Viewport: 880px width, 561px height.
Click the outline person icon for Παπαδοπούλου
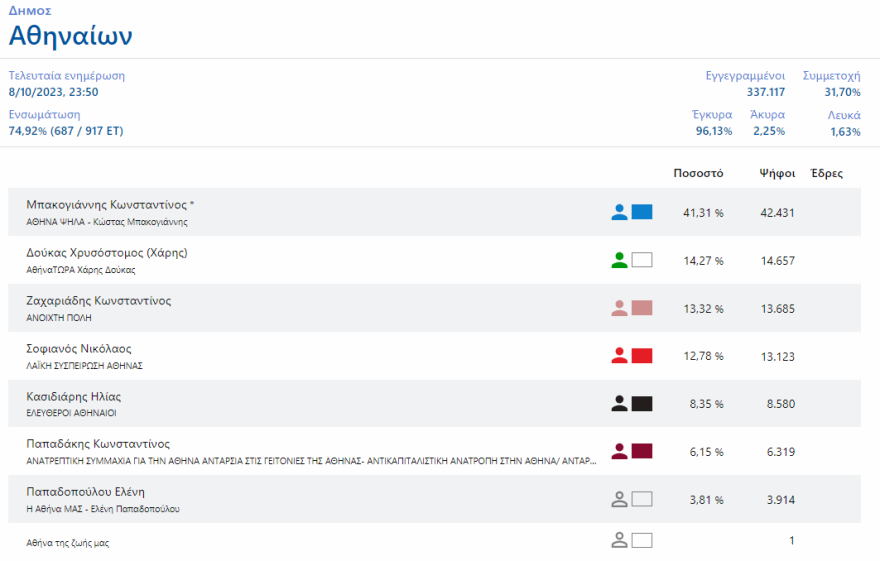click(620, 499)
